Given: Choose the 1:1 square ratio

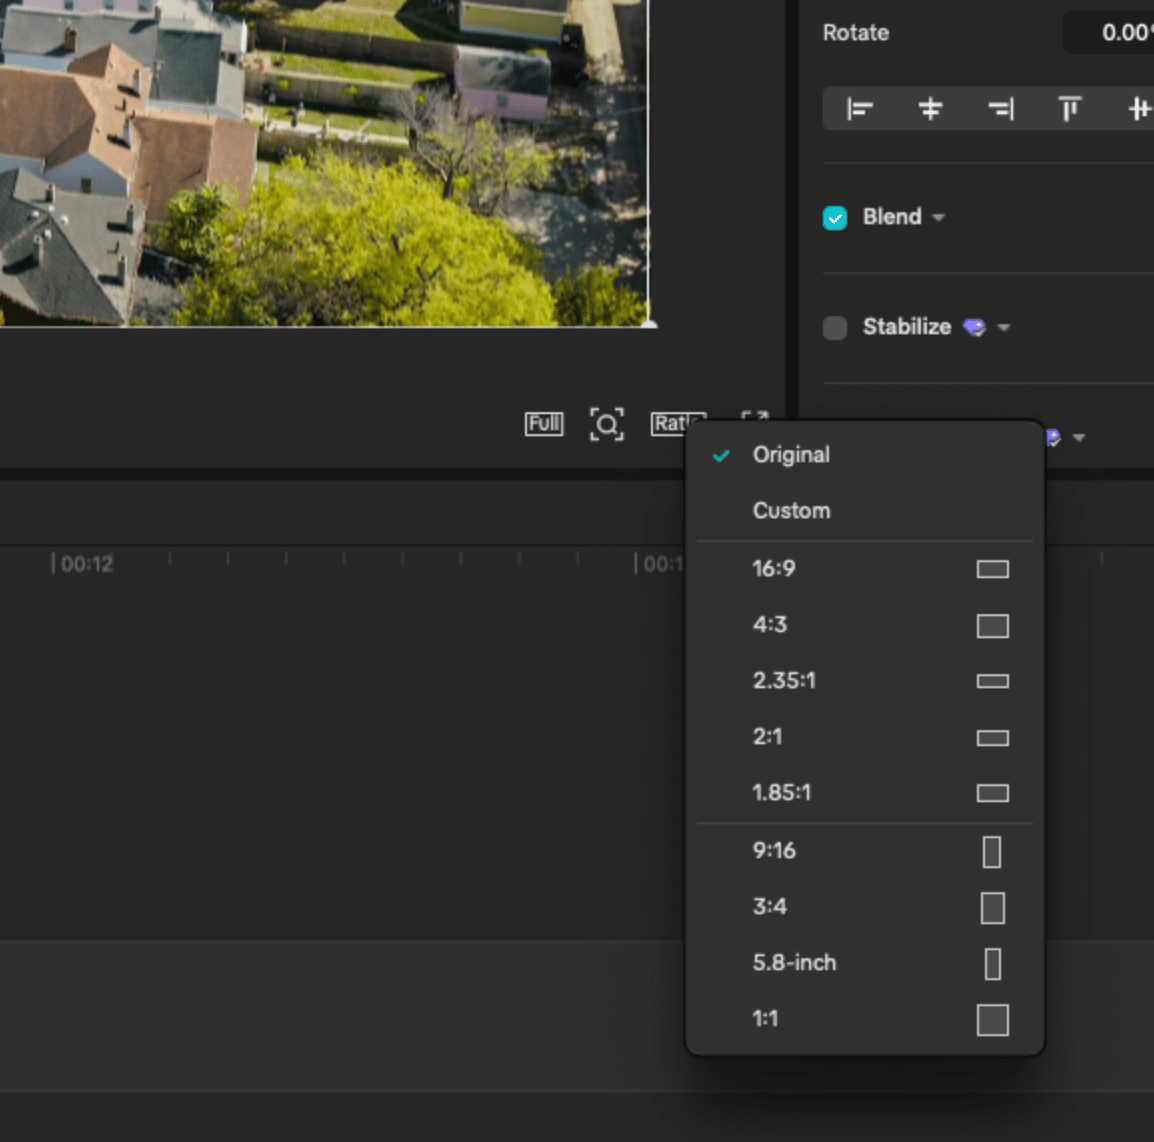Looking at the screenshot, I should click(765, 1019).
